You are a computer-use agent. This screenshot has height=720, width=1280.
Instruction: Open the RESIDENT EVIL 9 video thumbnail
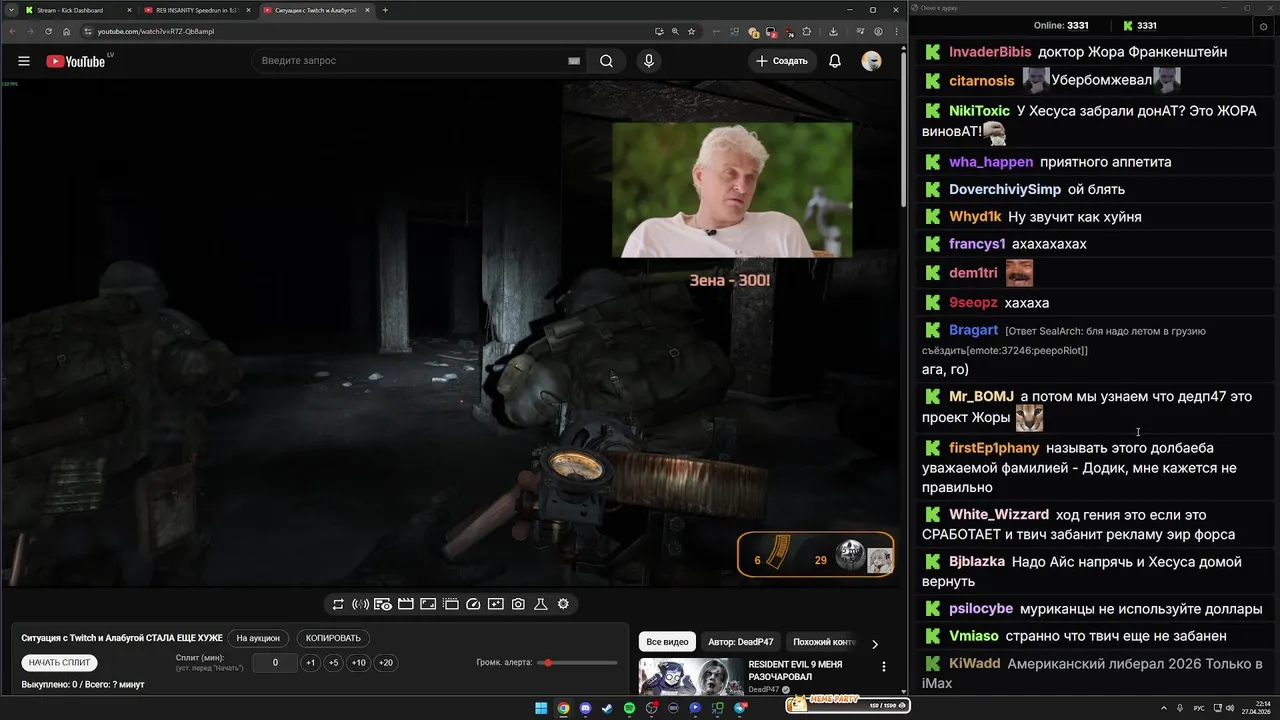(690, 676)
